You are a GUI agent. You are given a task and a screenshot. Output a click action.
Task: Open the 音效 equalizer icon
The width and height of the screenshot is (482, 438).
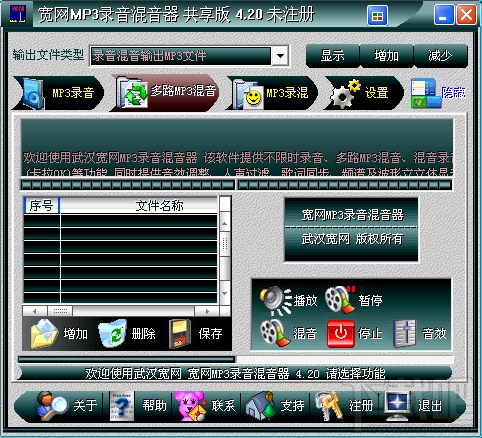tap(404, 334)
